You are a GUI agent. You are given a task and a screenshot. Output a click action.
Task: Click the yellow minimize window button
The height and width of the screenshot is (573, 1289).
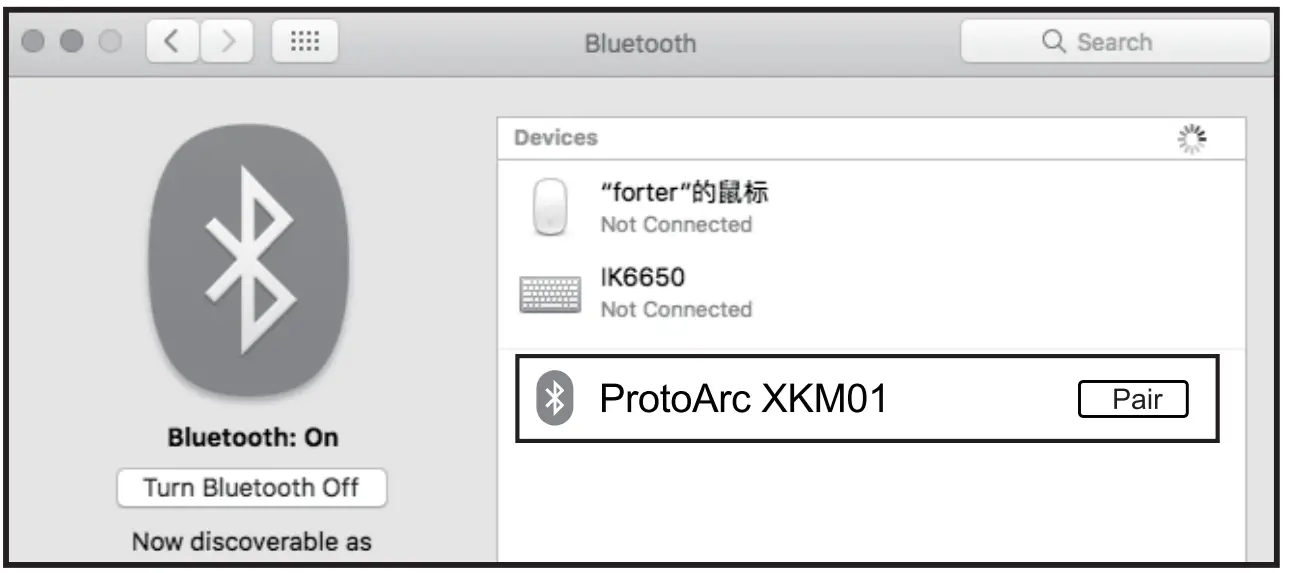coord(72,43)
